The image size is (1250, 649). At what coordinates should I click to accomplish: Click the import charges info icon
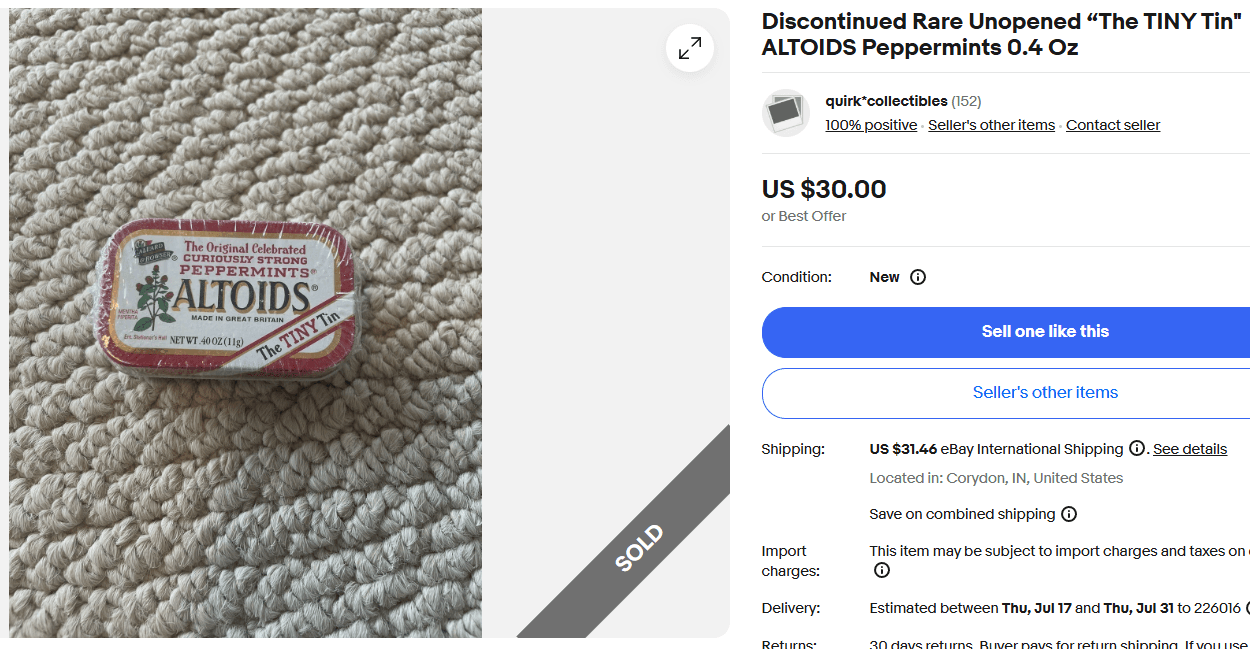881,570
